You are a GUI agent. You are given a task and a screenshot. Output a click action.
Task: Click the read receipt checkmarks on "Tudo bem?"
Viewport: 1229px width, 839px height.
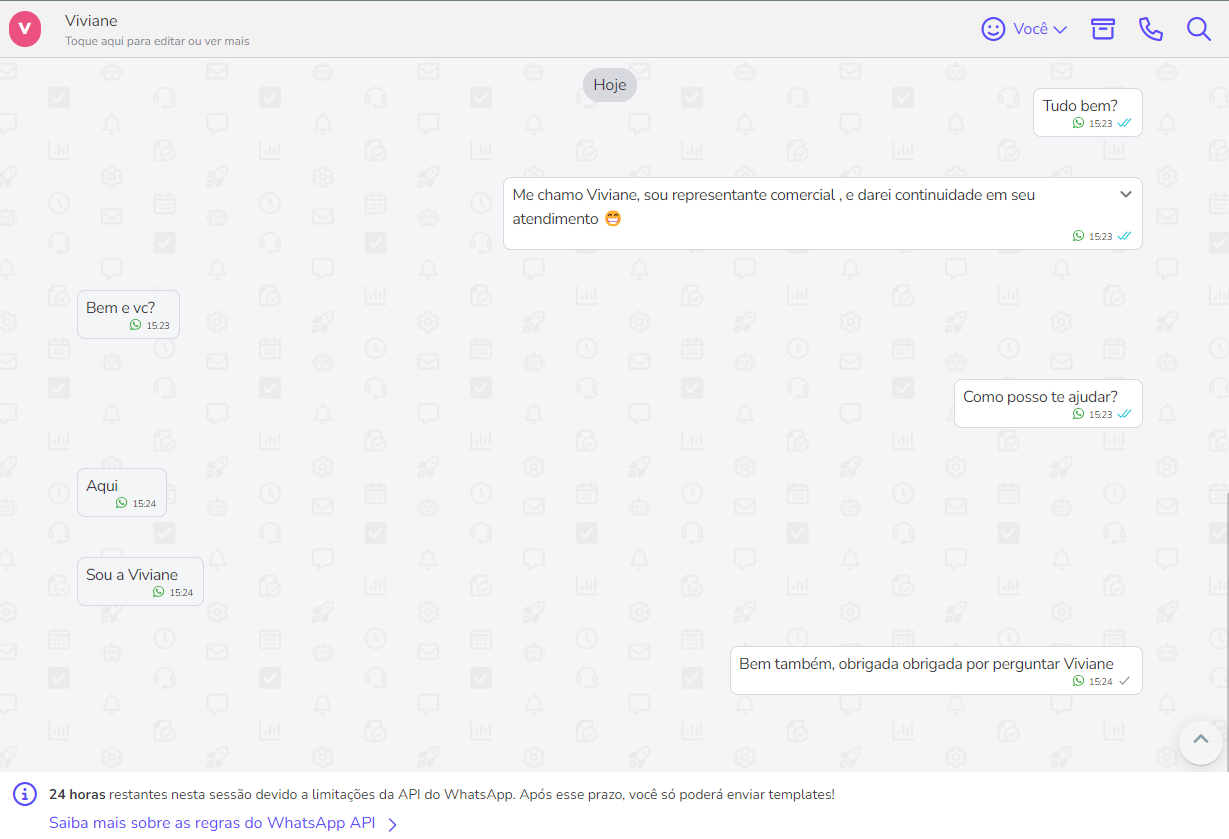[x=1125, y=123]
